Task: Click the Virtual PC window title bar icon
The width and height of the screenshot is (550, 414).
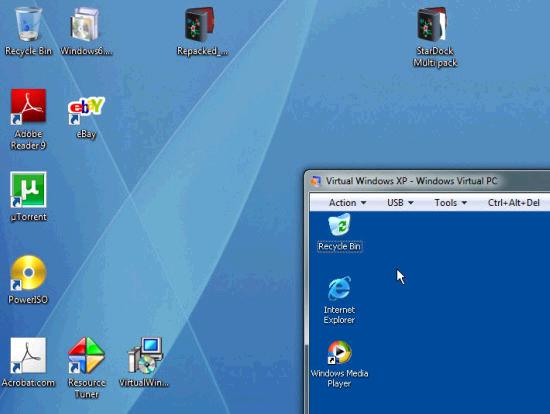Action: (316, 181)
